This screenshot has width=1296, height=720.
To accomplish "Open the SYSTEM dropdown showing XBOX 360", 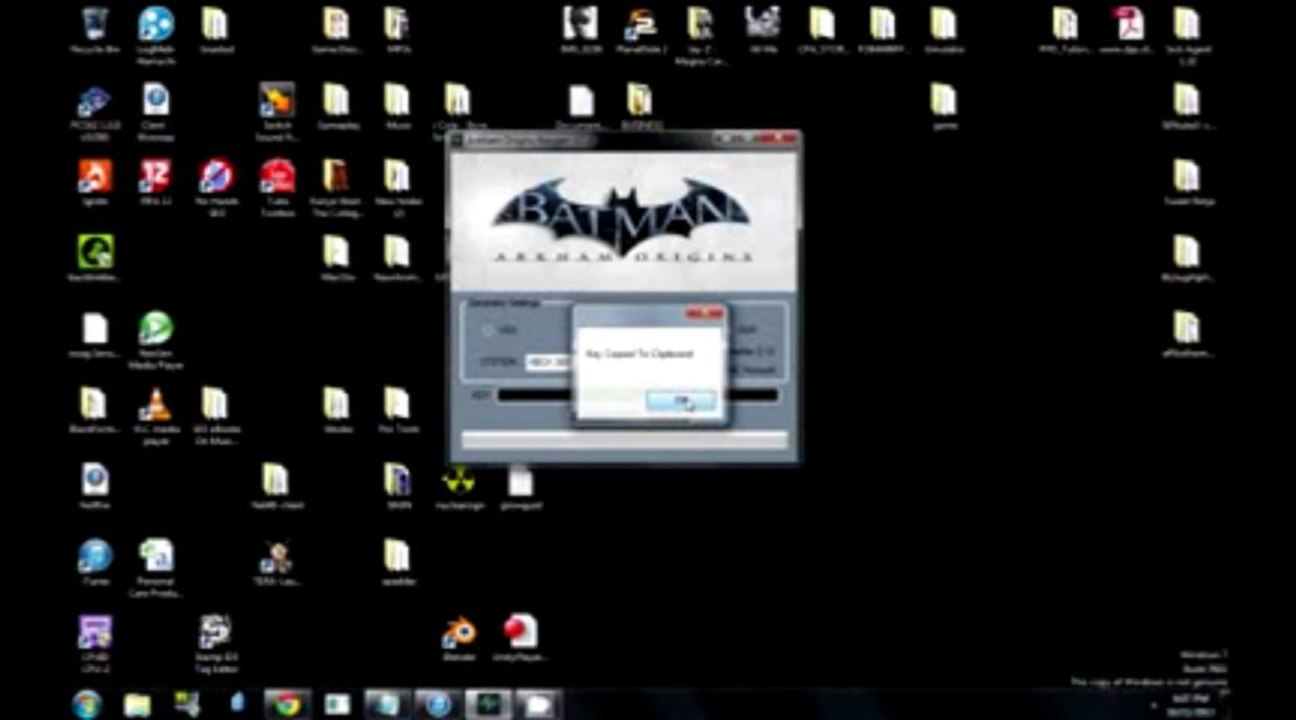I will click(x=547, y=362).
